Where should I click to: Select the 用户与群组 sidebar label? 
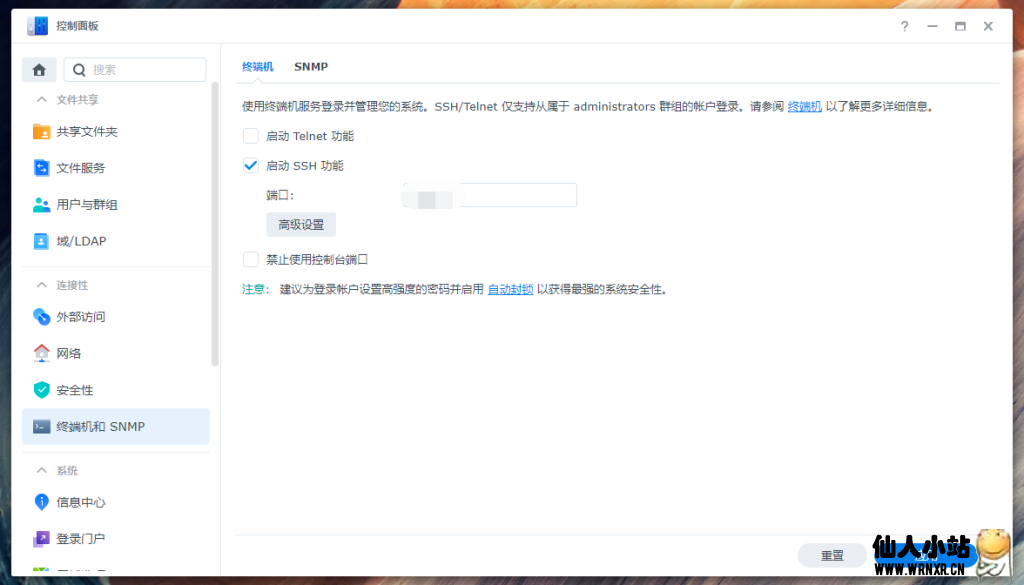click(87, 204)
